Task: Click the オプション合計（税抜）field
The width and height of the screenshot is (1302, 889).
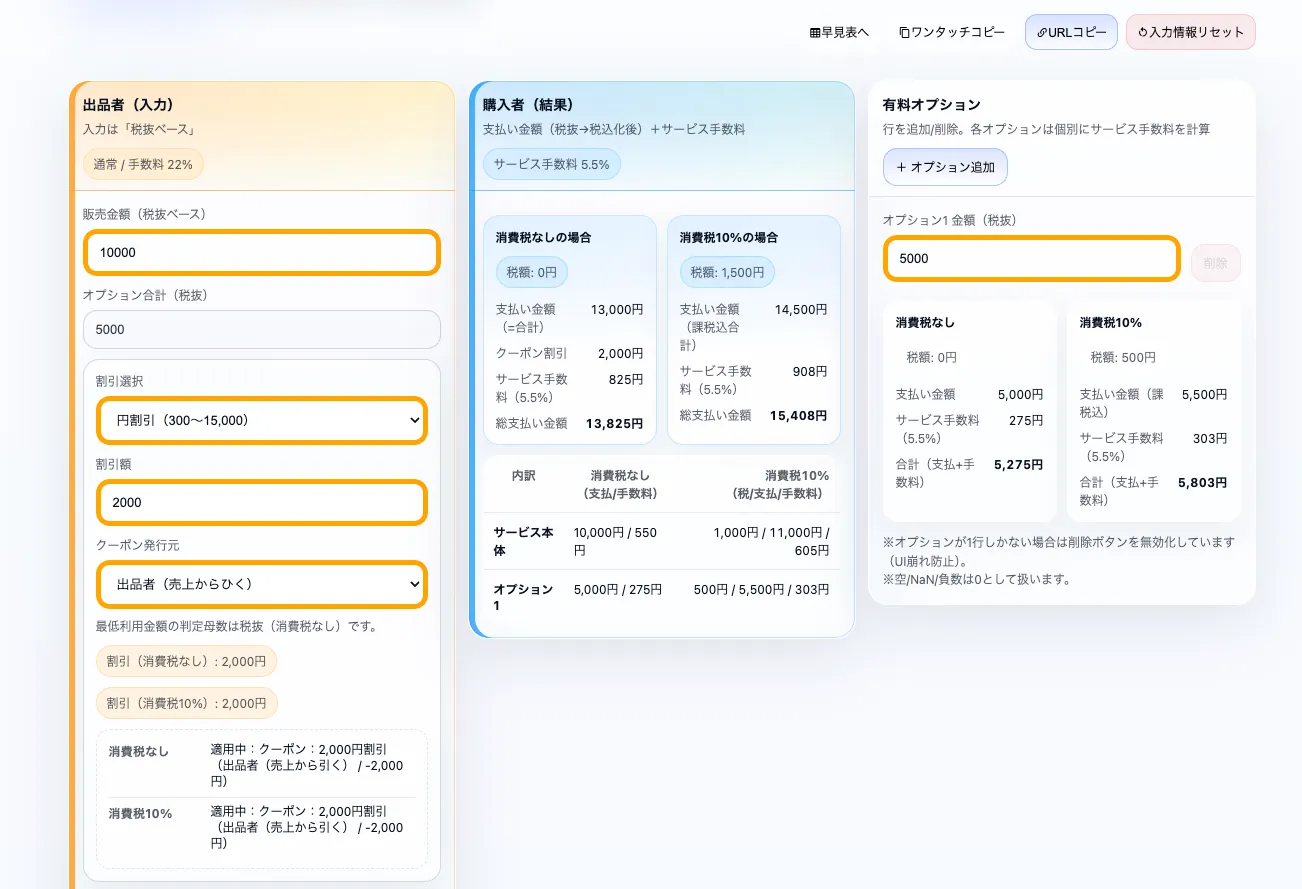Action: click(x=262, y=330)
